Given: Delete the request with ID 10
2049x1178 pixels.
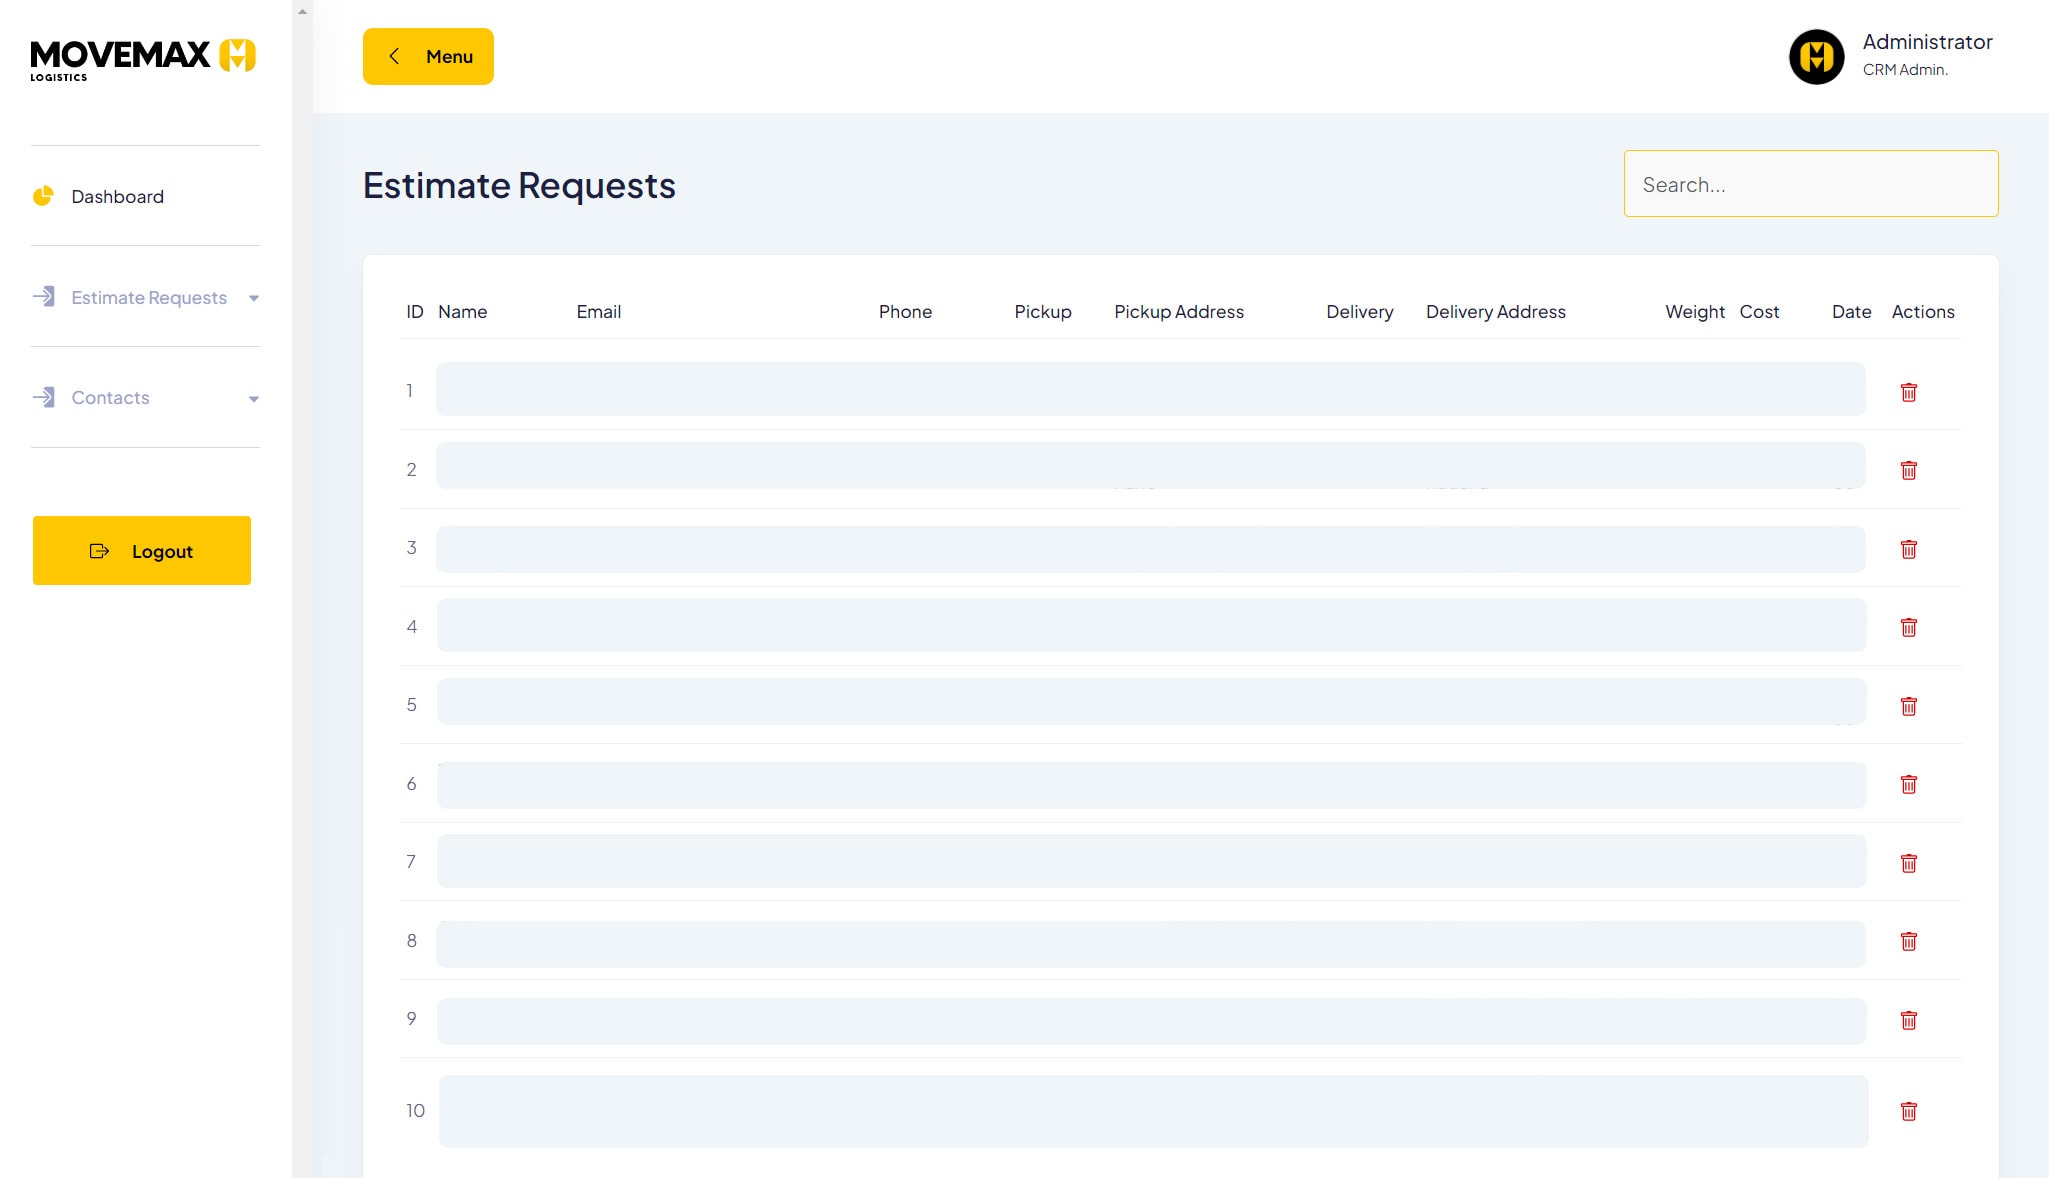Looking at the screenshot, I should click(1908, 1111).
